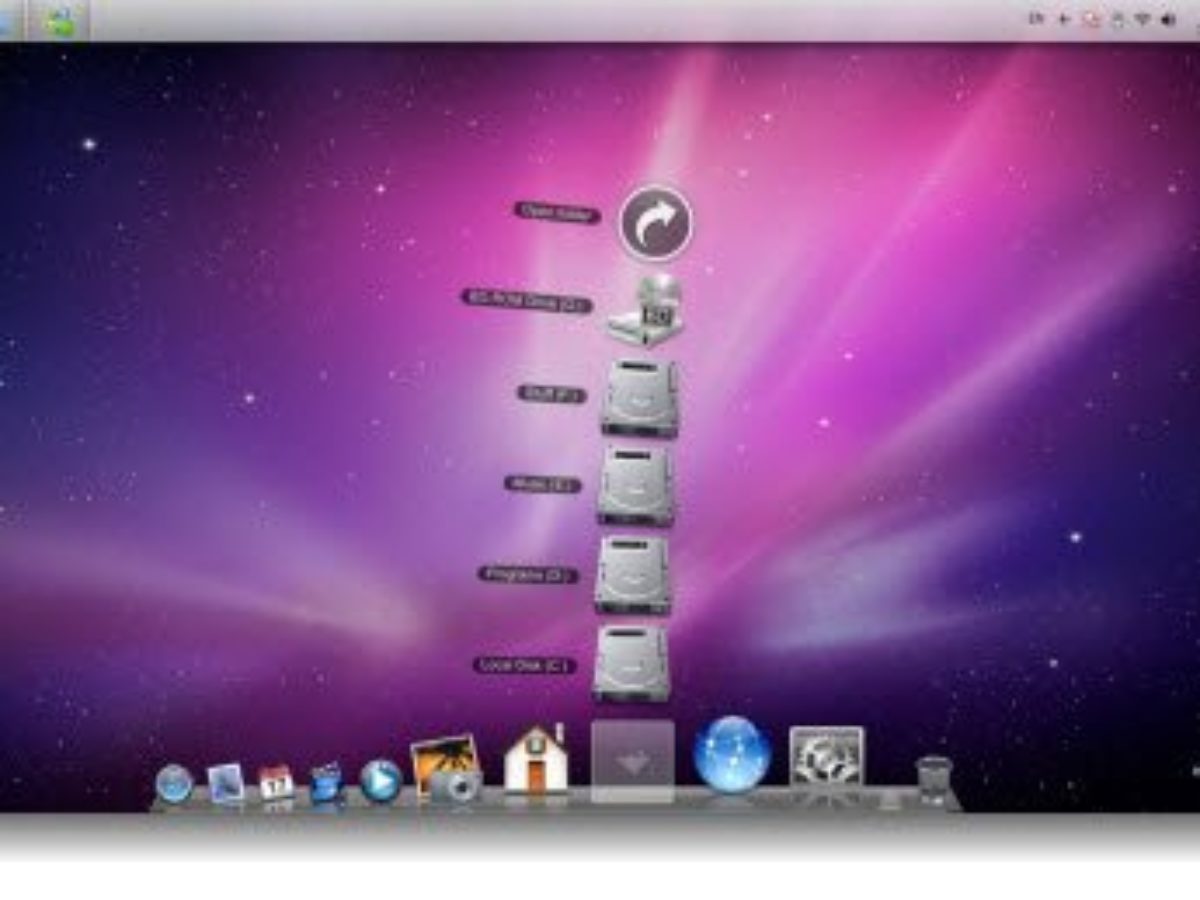Open the Local Disk (C:) drive icon
The width and height of the screenshot is (1200, 900).
(631, 664)
